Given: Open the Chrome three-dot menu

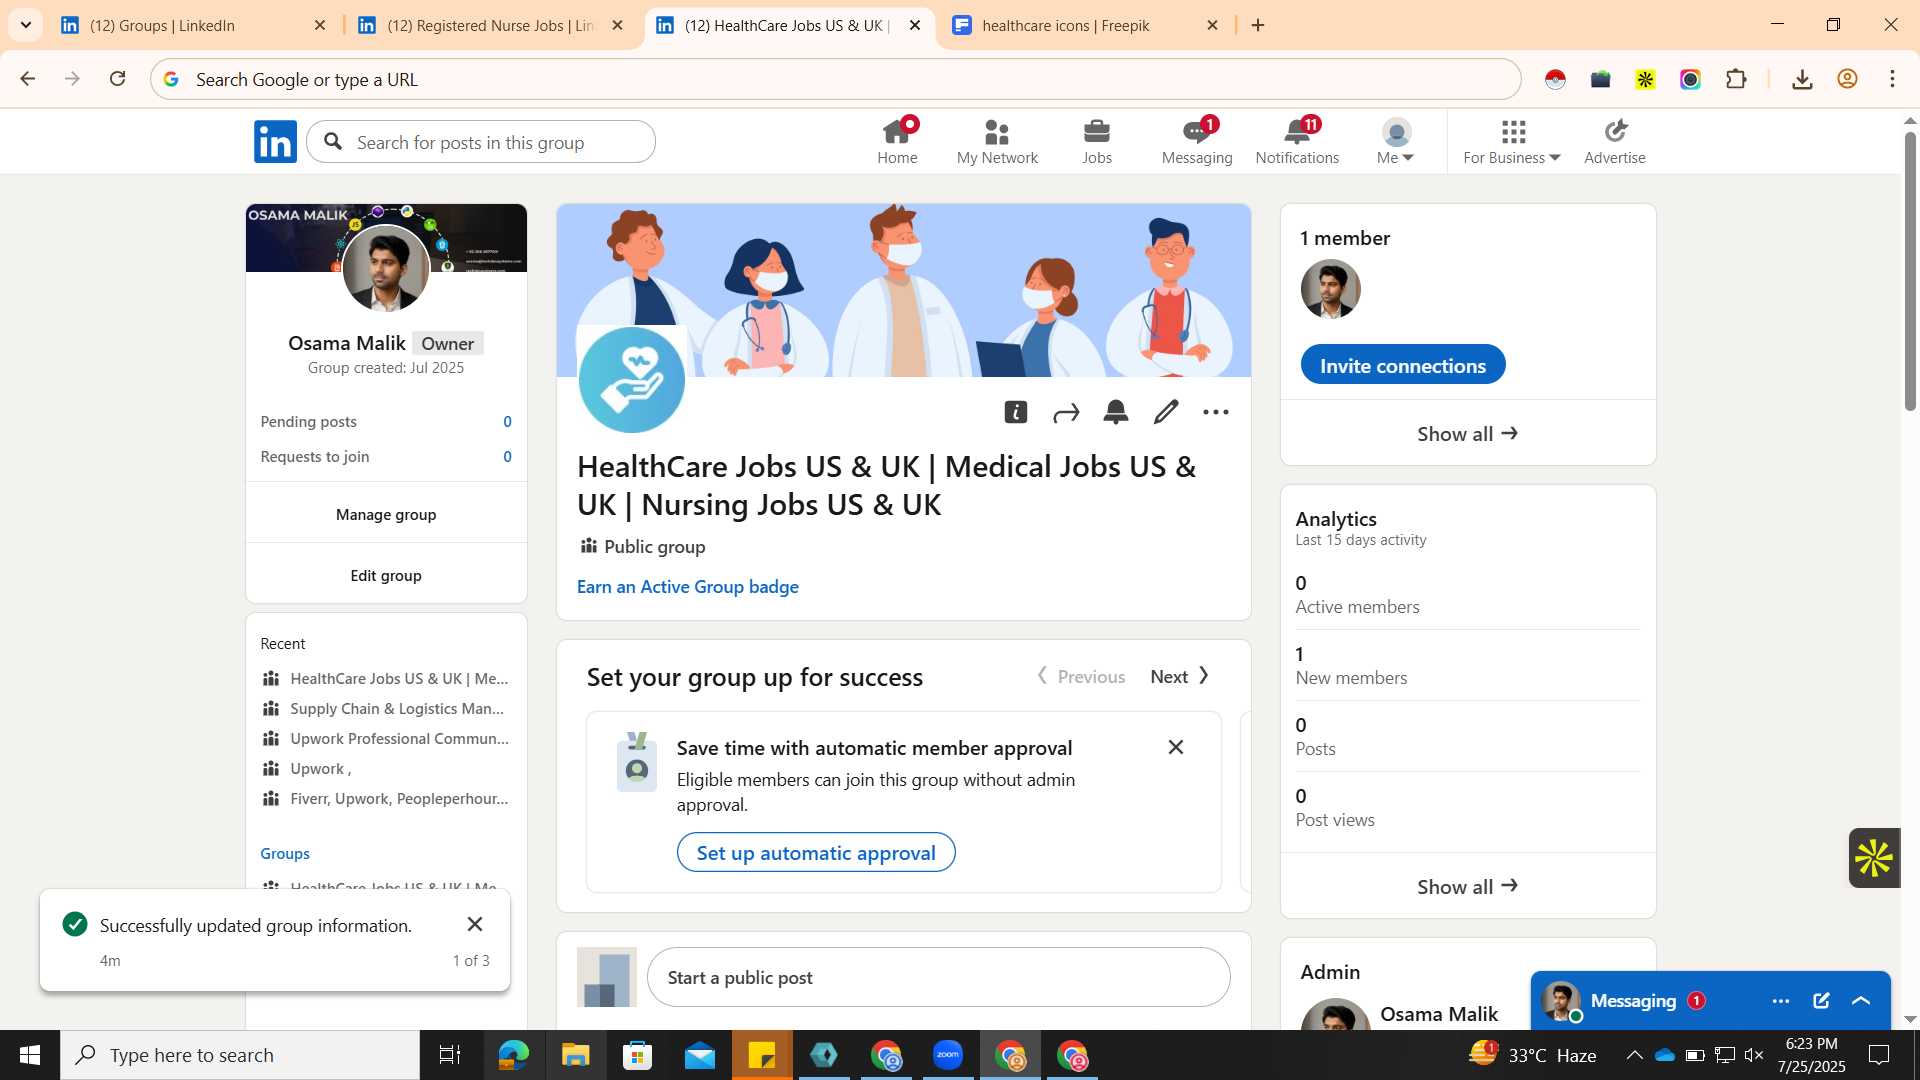Looking at the screenshot, I should pos(1892,79).
